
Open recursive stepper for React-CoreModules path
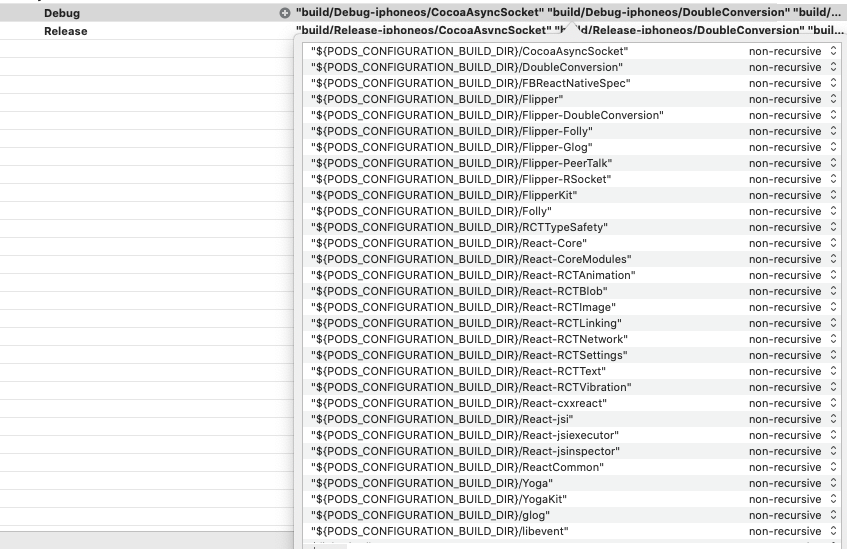pyautogui.click(x=833, y=259)
